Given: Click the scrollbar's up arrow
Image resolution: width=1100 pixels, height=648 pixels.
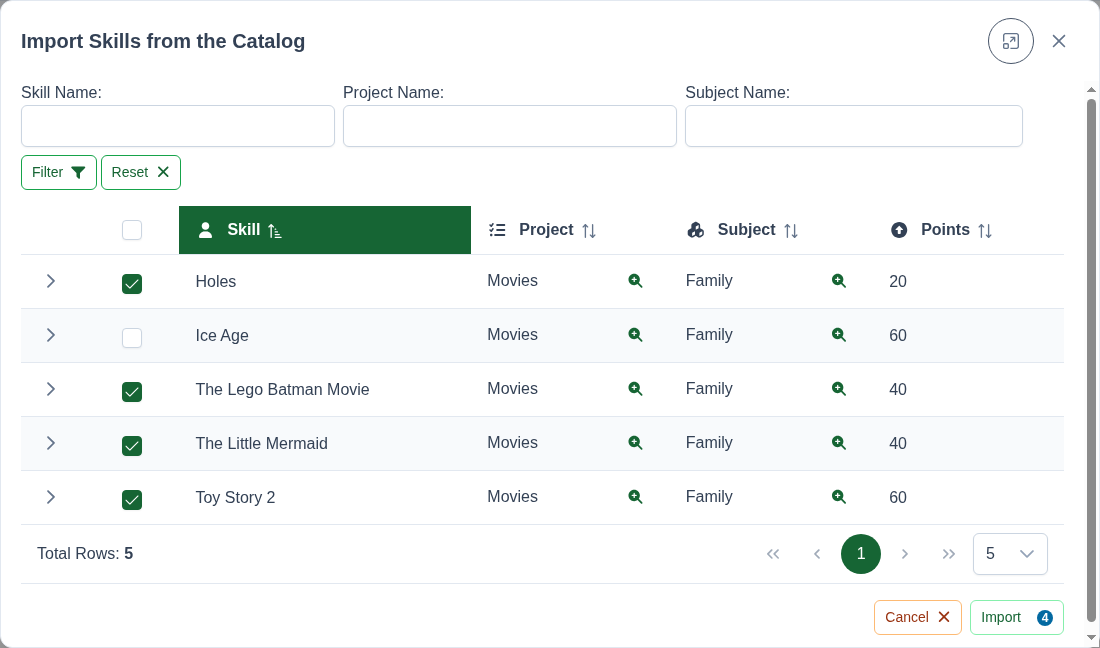Looking at the screenshot, I should pyautogui.click(x=1091, y=90).
